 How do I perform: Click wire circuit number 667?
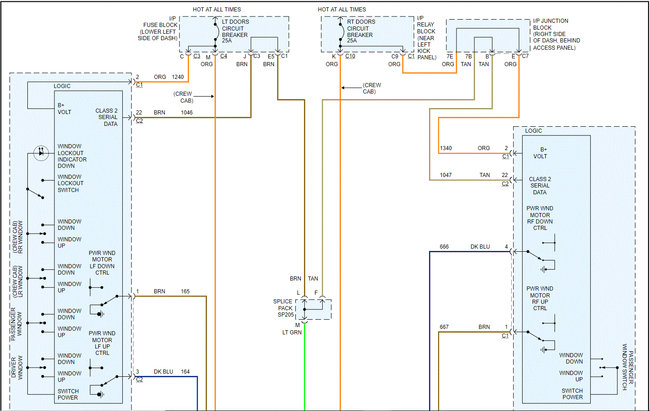[x=444, y=327]
